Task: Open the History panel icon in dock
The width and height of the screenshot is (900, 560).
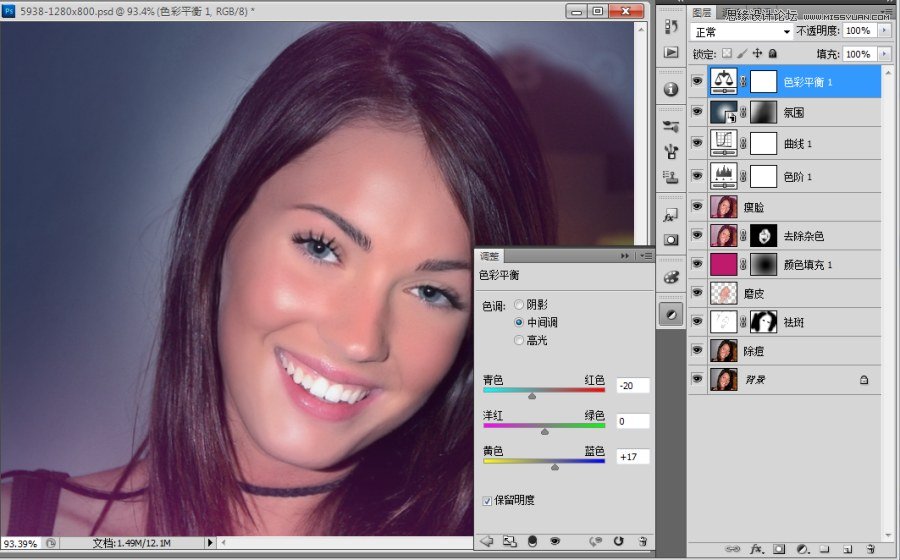Action: pos(670,26)
